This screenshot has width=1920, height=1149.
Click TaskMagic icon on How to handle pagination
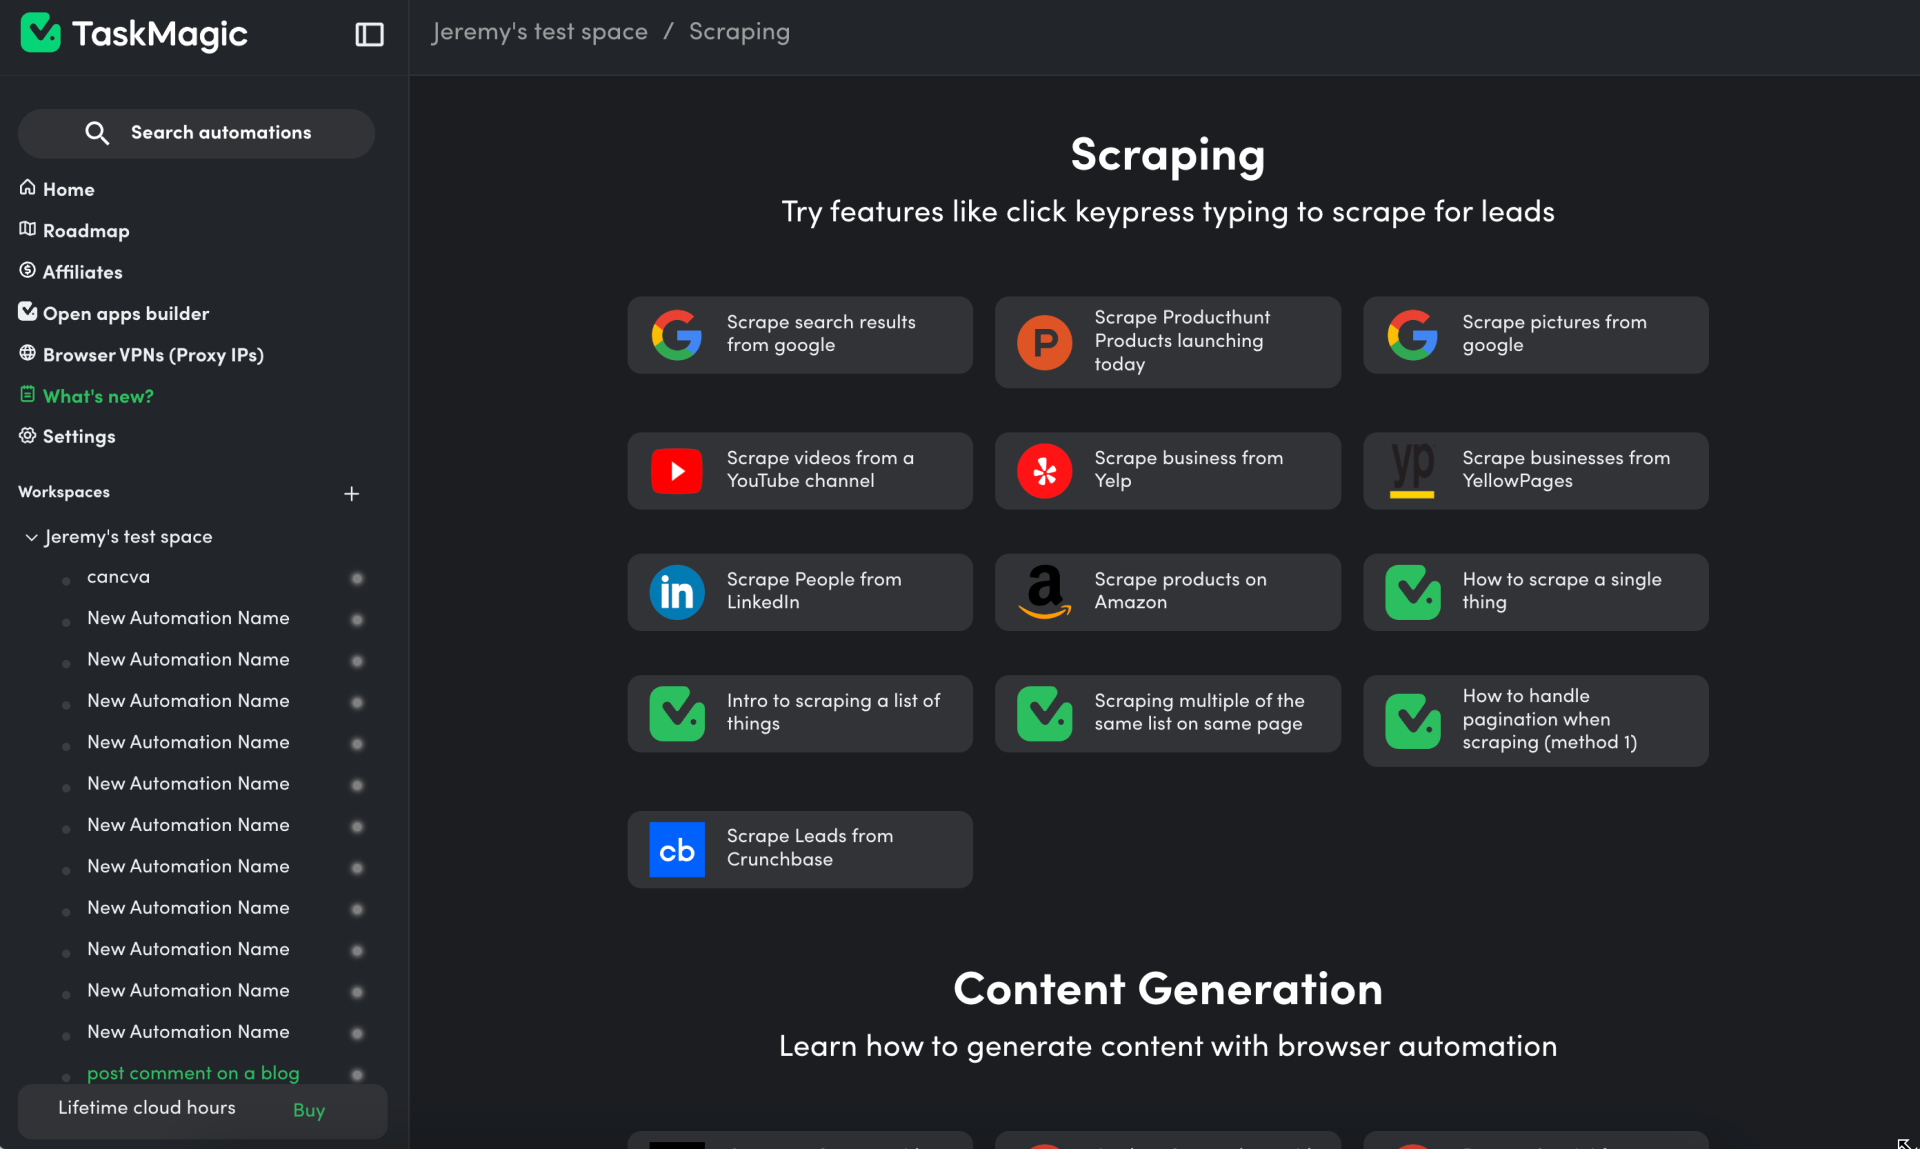[x=1412, y=721]
